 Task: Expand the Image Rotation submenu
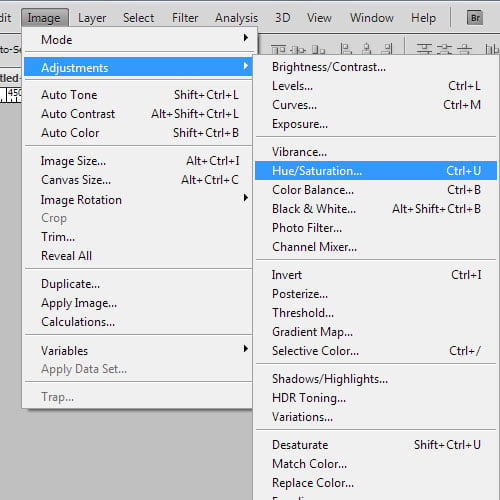pyautogui.click(x=138, y=200)
